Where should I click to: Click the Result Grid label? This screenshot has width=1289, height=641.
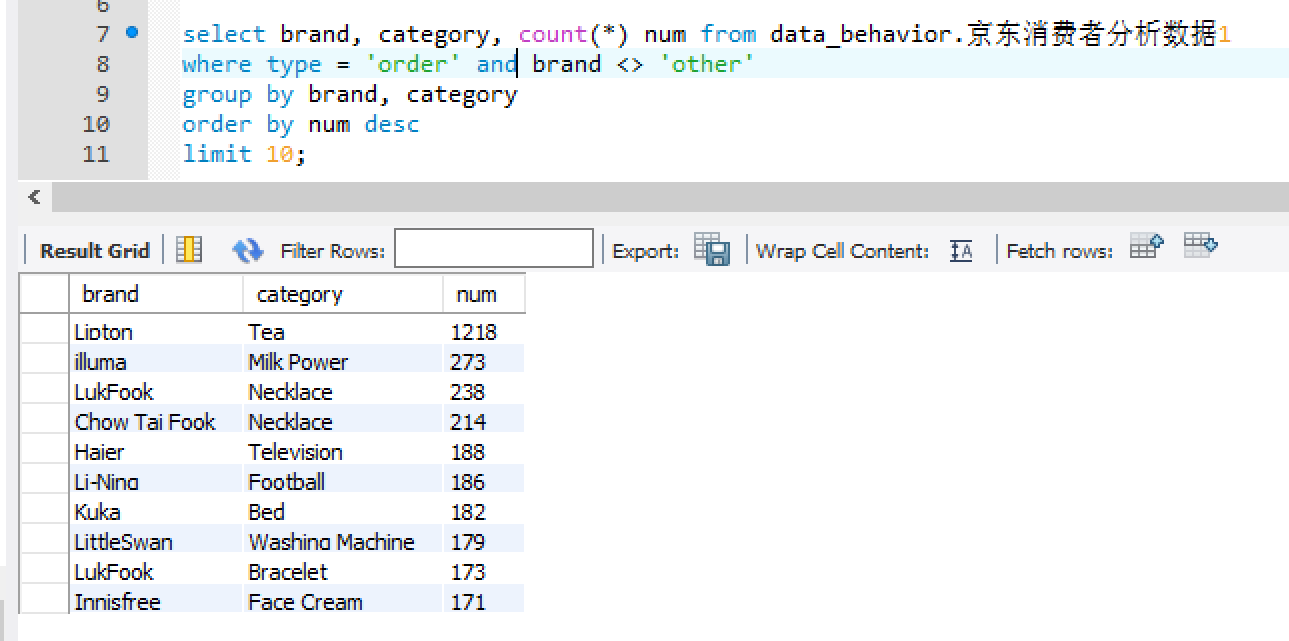pos(94,251)
